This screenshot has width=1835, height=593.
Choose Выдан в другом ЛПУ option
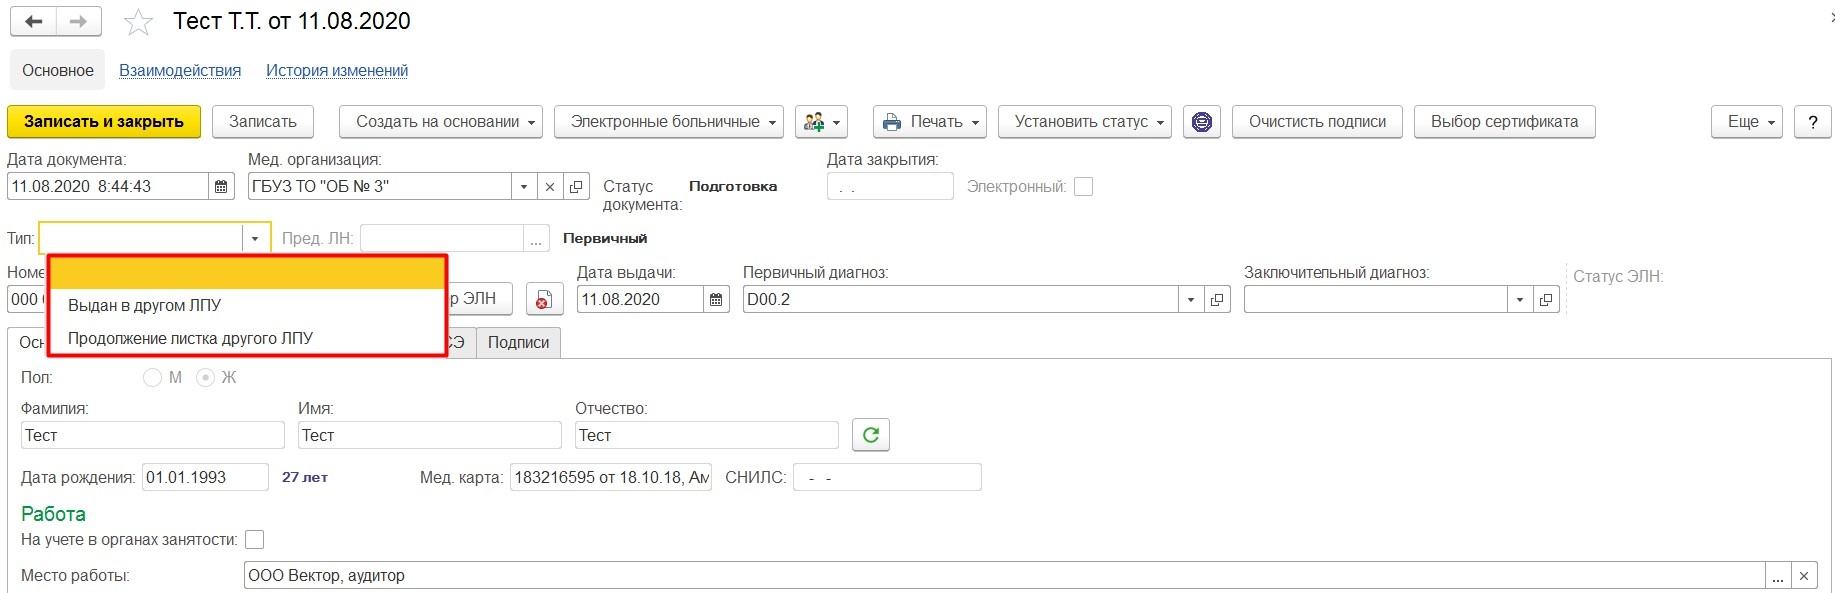pyautogui.click(x=145, y=306)
